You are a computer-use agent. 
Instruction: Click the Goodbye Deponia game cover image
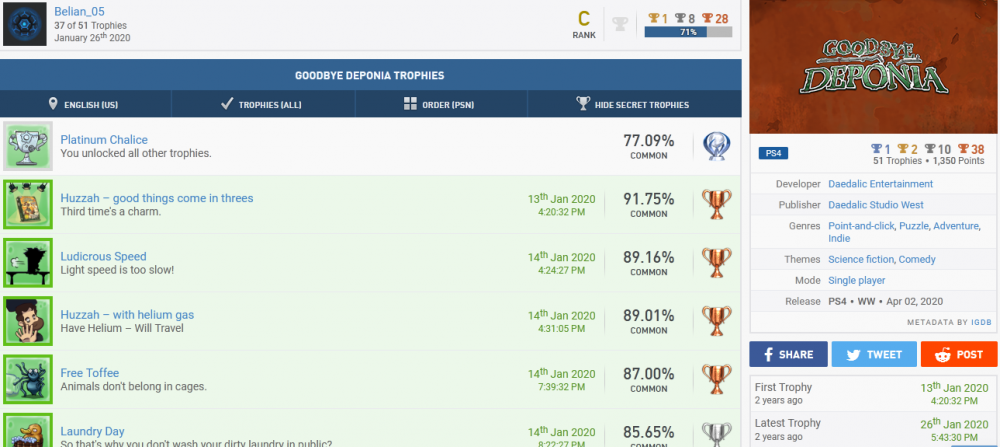click(x=874, y=66)
